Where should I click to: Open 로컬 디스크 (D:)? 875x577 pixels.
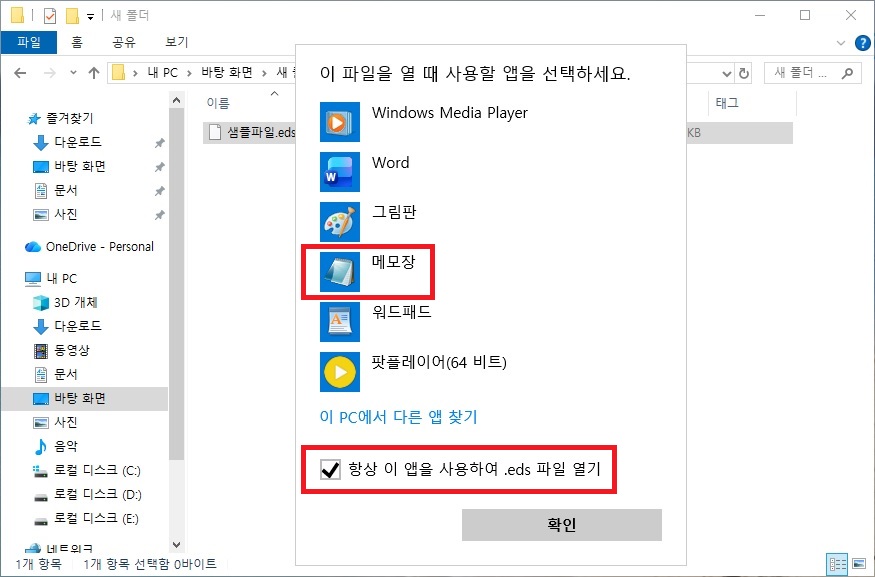tap(97, 494)
